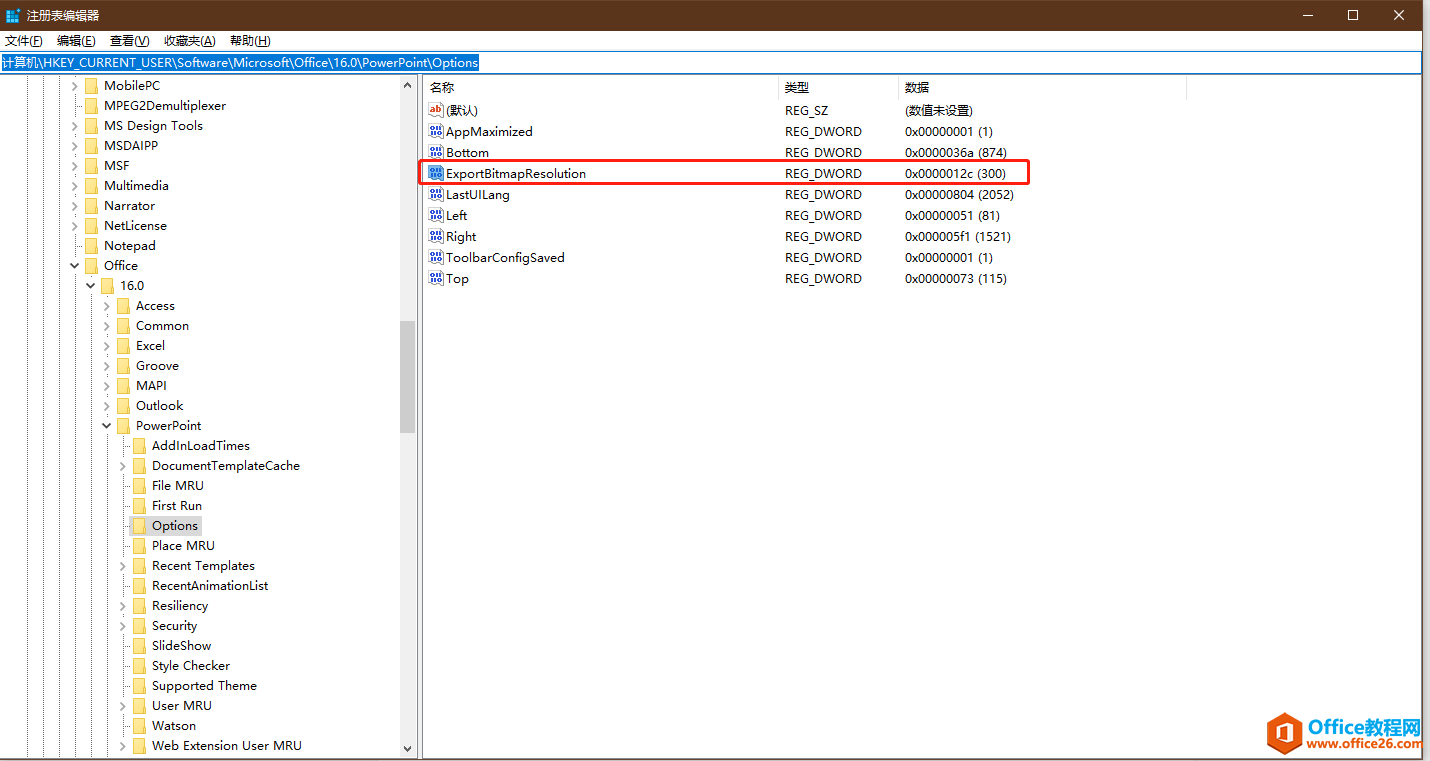The image size is (1430, 761).
Task: Click the data cell 0x000005f1 (1521)
Action: pyautogui.click(x=957, y=236)
